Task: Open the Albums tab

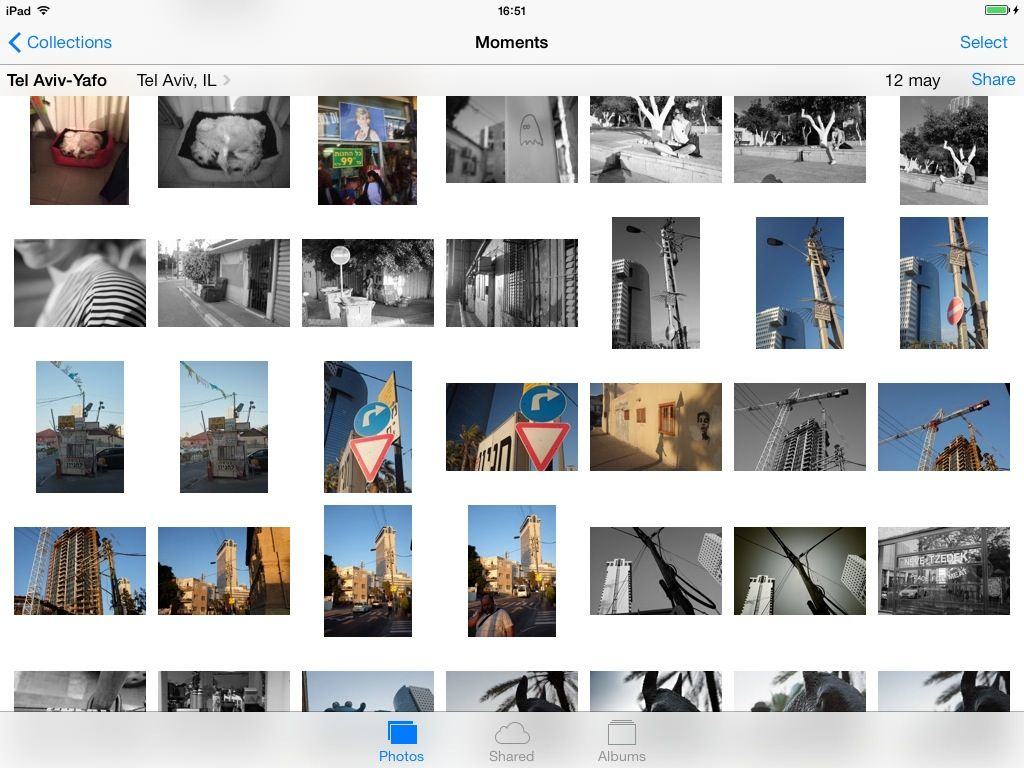Action: 621,741
